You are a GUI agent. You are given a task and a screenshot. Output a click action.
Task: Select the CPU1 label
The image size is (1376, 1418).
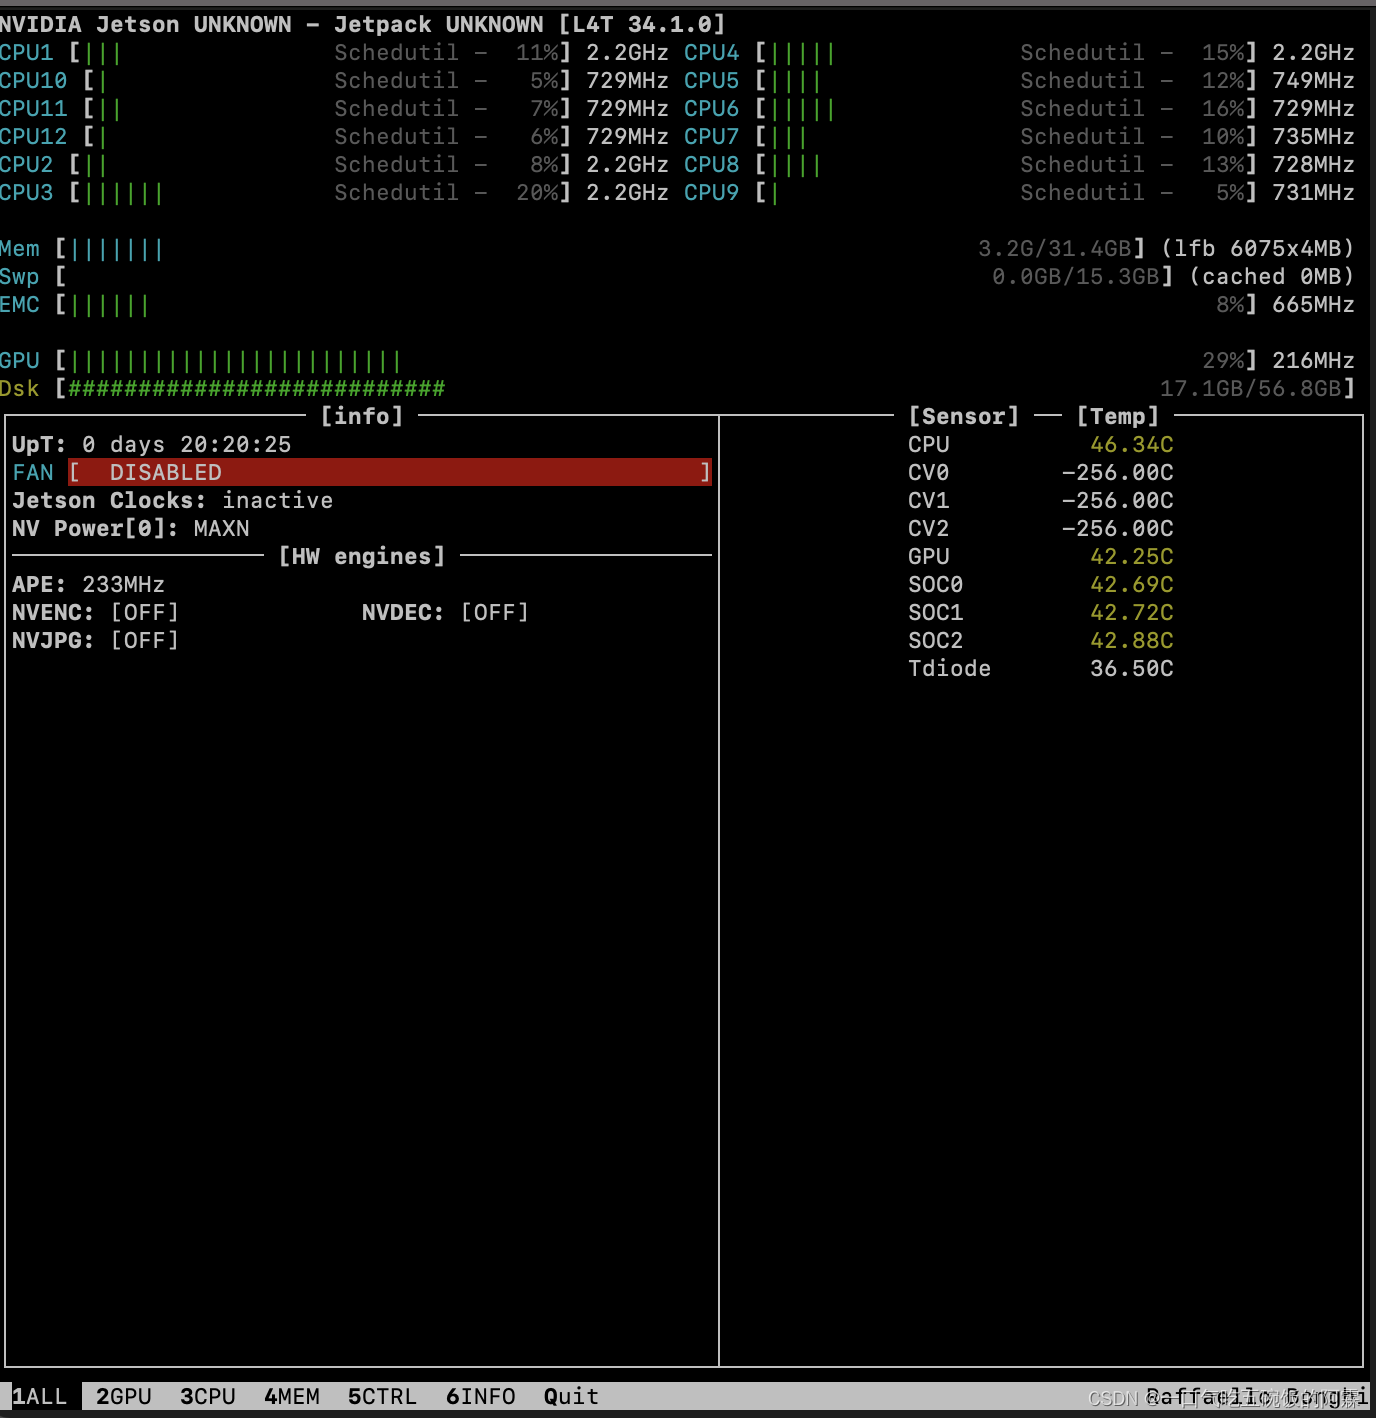pos(27,52)
